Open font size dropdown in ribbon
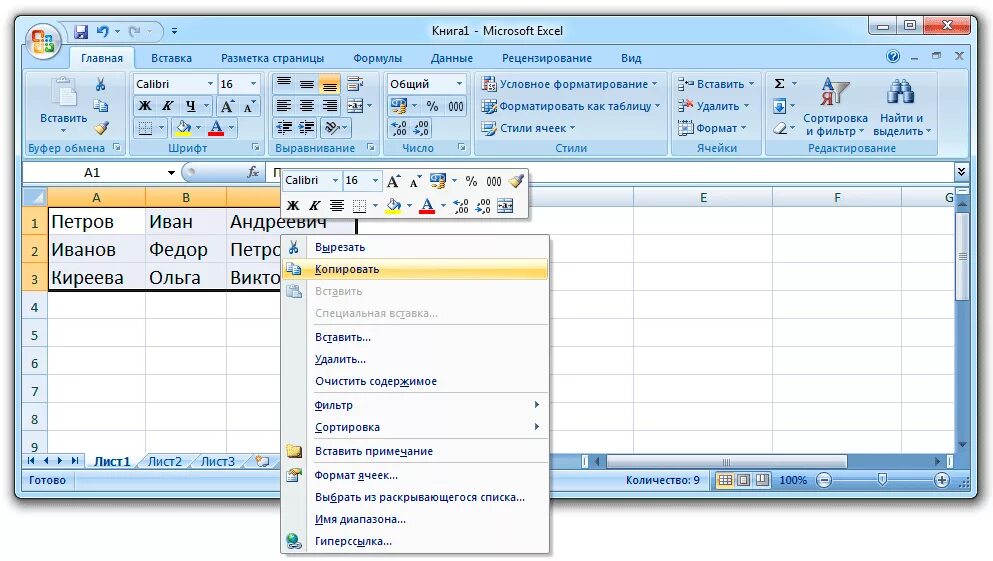 (253, 84)
